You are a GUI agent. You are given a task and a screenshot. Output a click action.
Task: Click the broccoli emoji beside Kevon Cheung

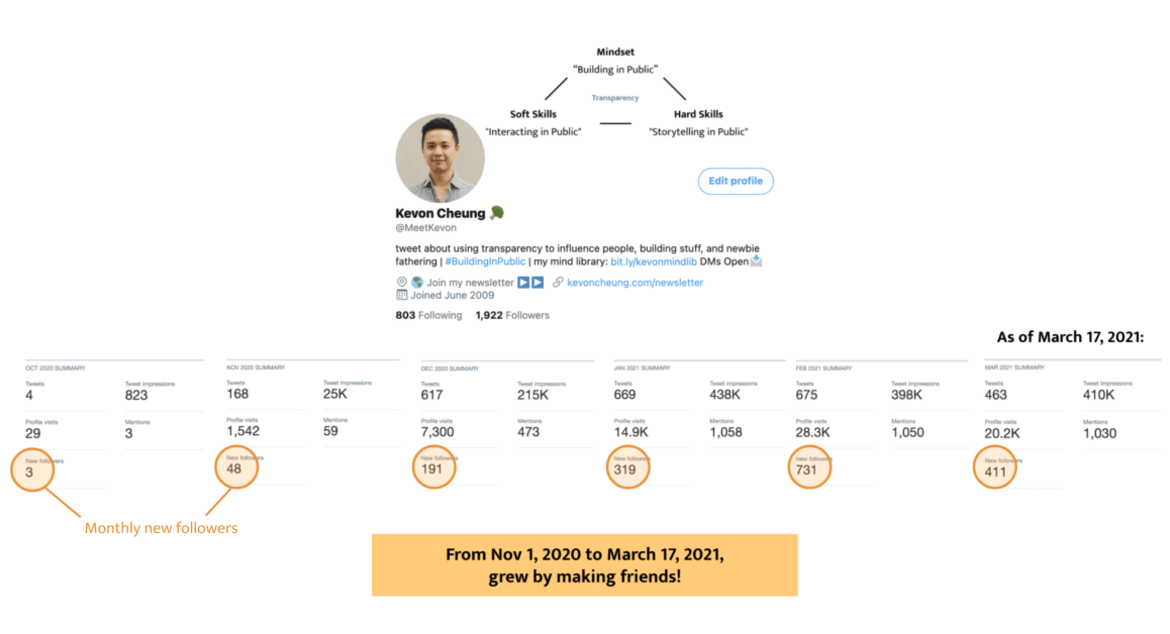(x=497, y=213)
